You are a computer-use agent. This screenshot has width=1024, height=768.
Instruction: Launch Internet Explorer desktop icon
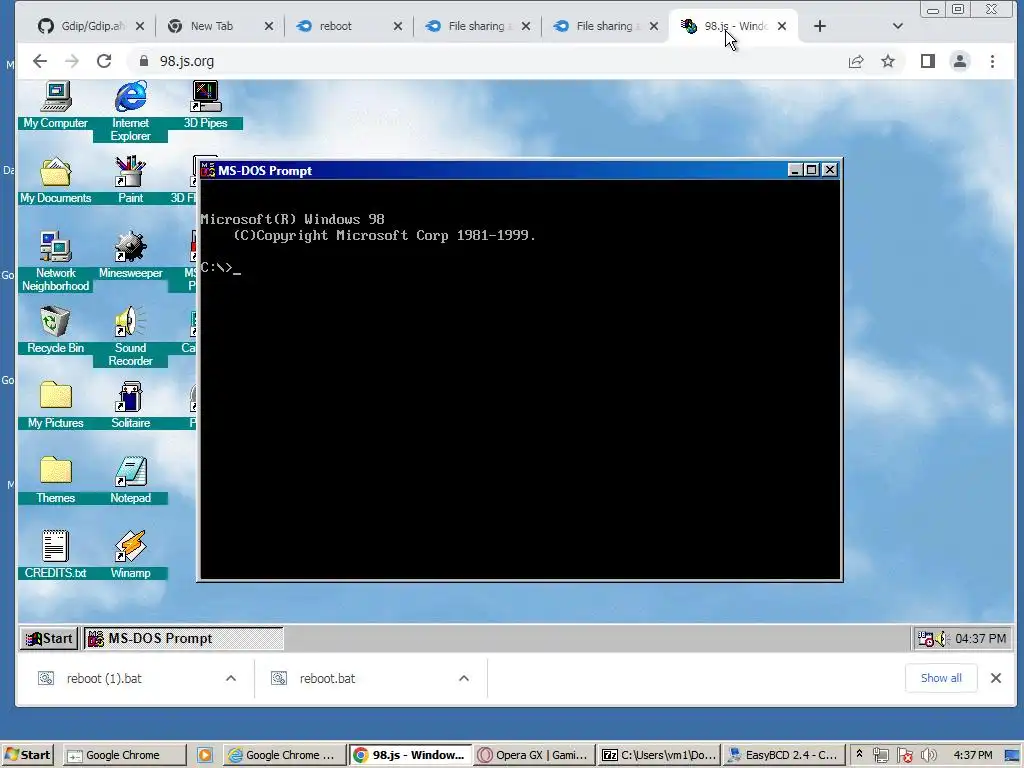(131, 110)
